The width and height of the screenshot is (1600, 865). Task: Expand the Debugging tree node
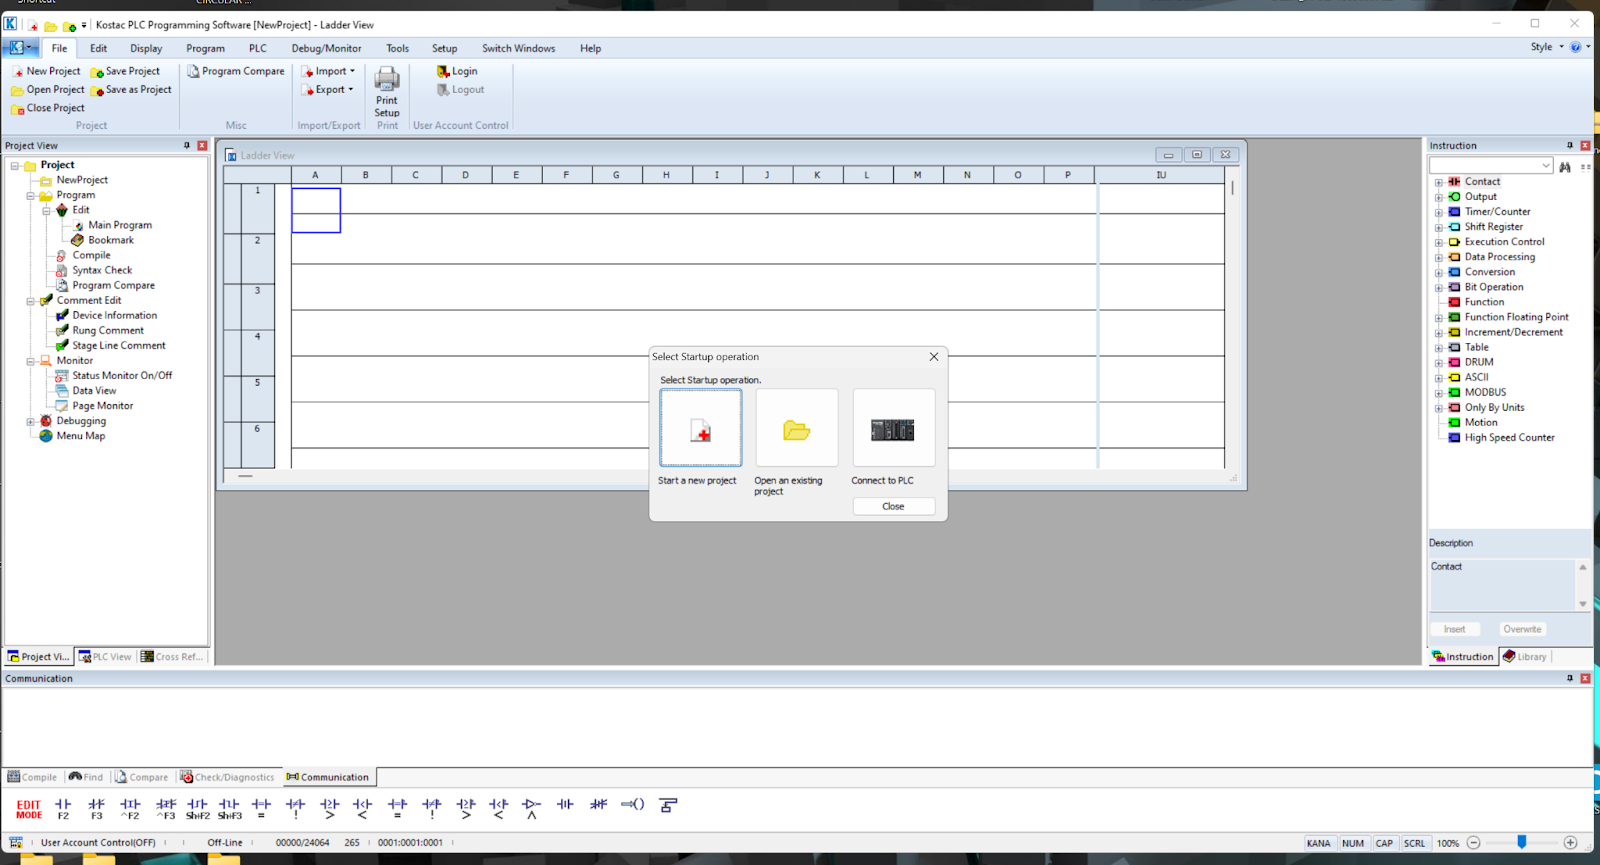pos(31,422)
